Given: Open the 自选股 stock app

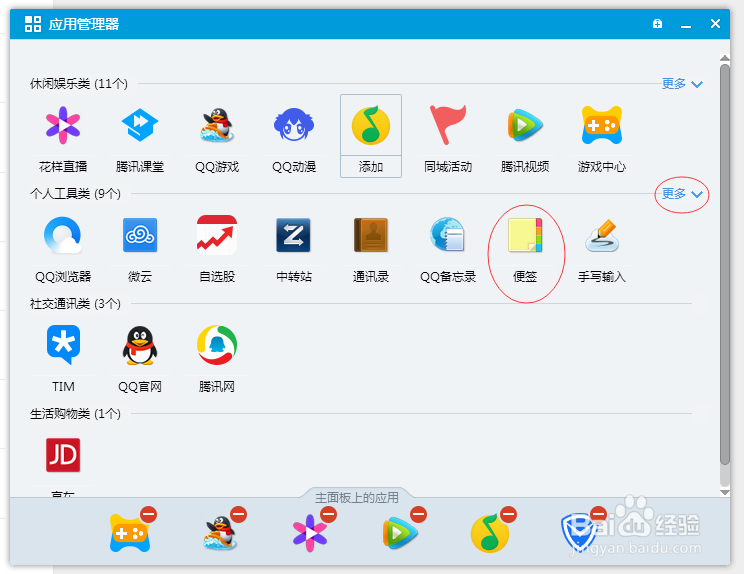Looking at the screenshot, I should (x=217, y=235).
